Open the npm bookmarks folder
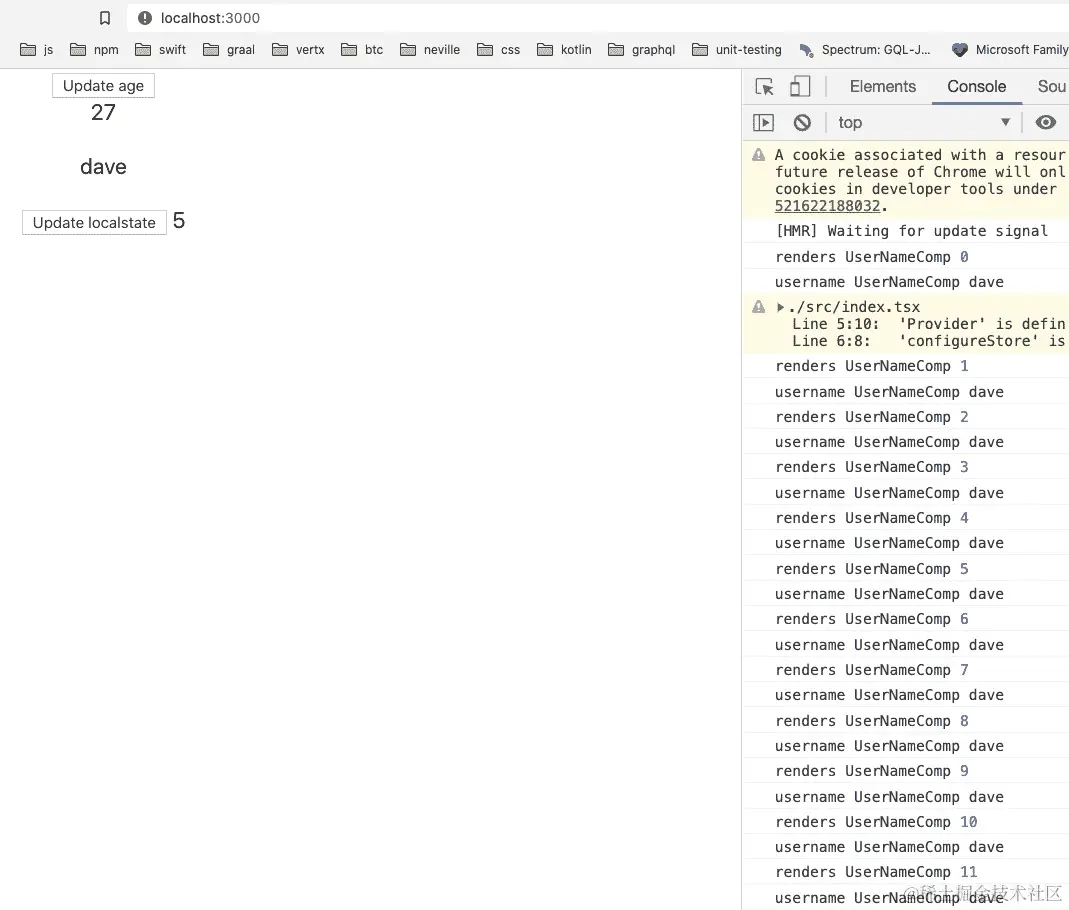This screenshot has width=1069, height=910. coord(94,50)
